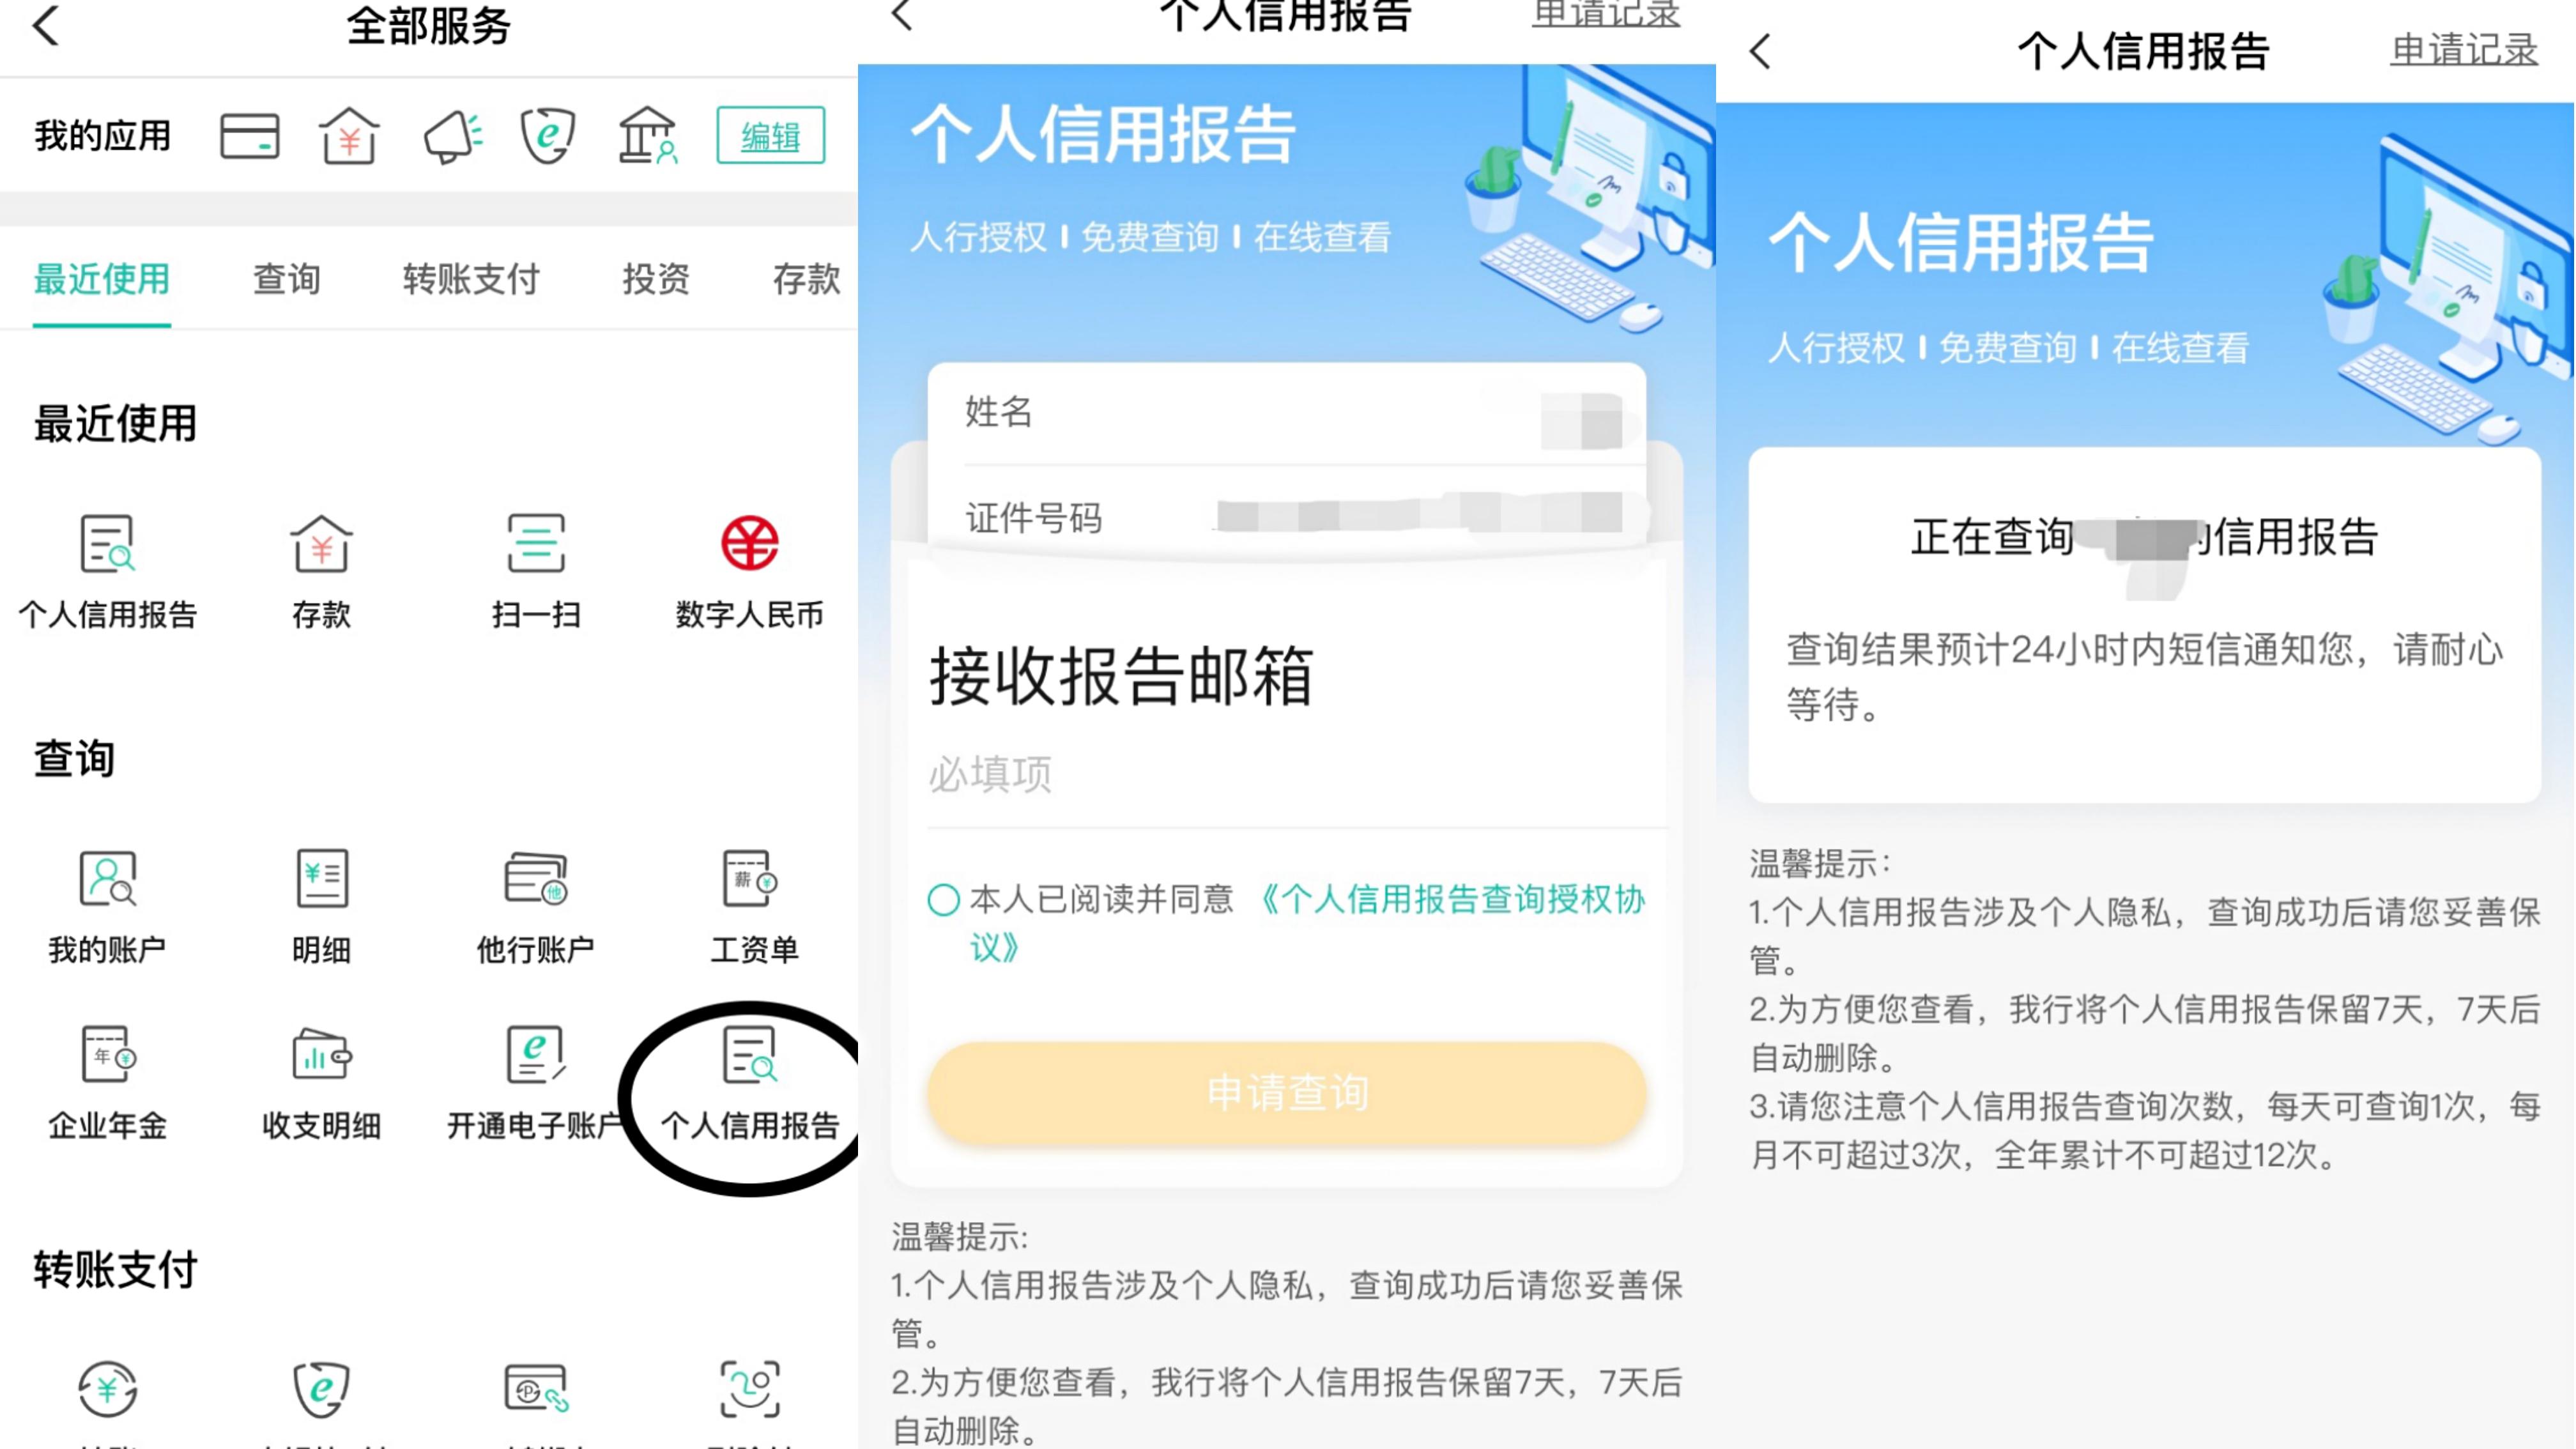Image resolution: width=2576 pixels, height=1449 pixels.
Task: Tap the 接收报告邮箱 必填项 input field
Action: (x=1296, y=774)
